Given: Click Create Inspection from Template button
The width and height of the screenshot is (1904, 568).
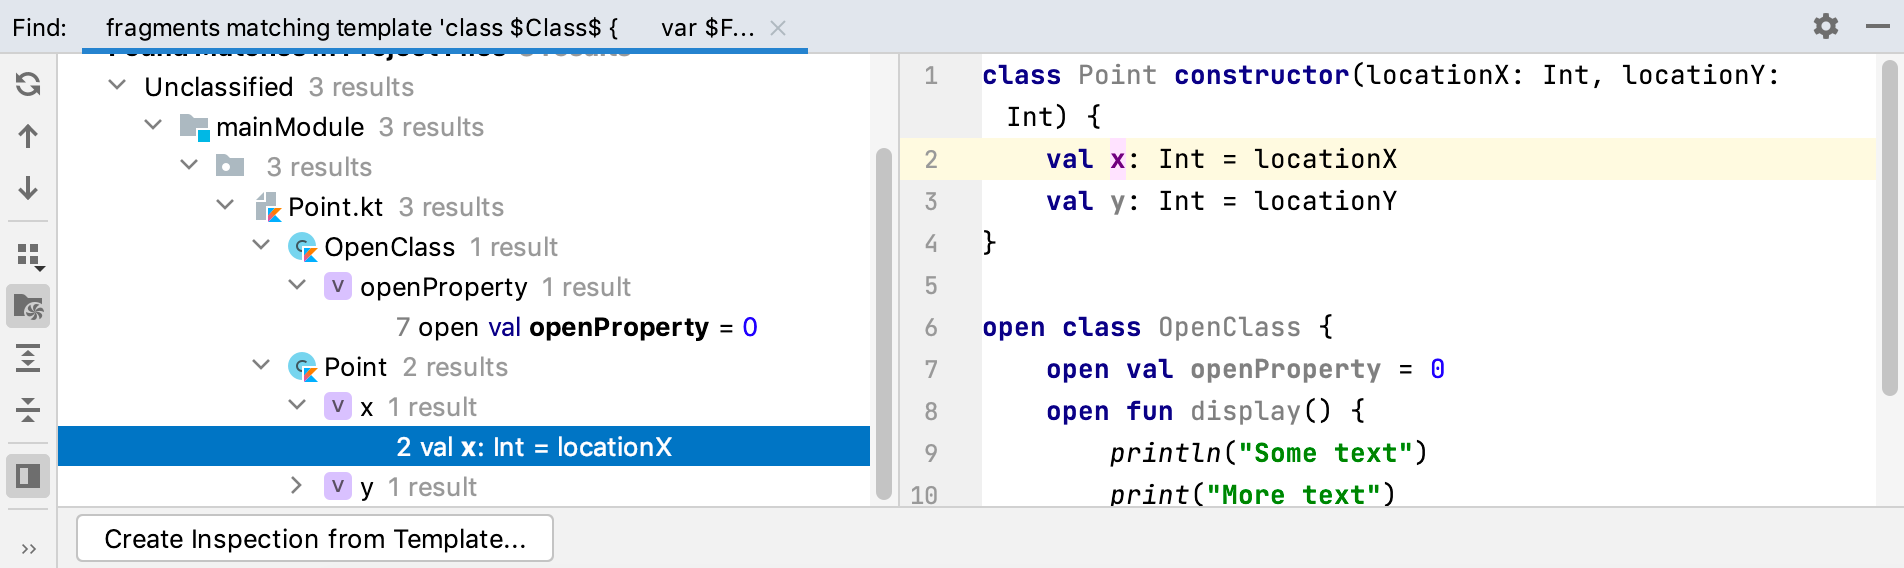Looking at the screenshot, I should (x=315, y=539).
